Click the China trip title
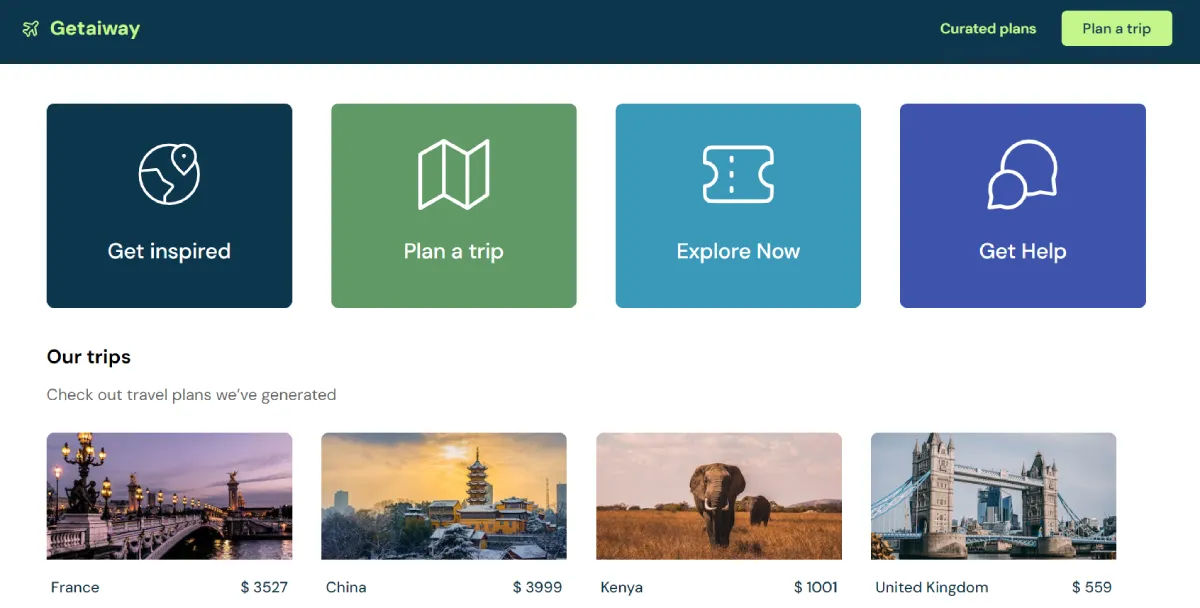Image resolution: width=1200 pixels, height=608 pixels. pos(346,587)
